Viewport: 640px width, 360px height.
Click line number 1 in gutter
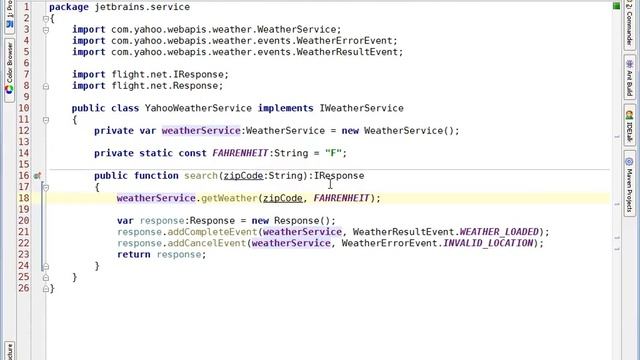coord(26,7)
